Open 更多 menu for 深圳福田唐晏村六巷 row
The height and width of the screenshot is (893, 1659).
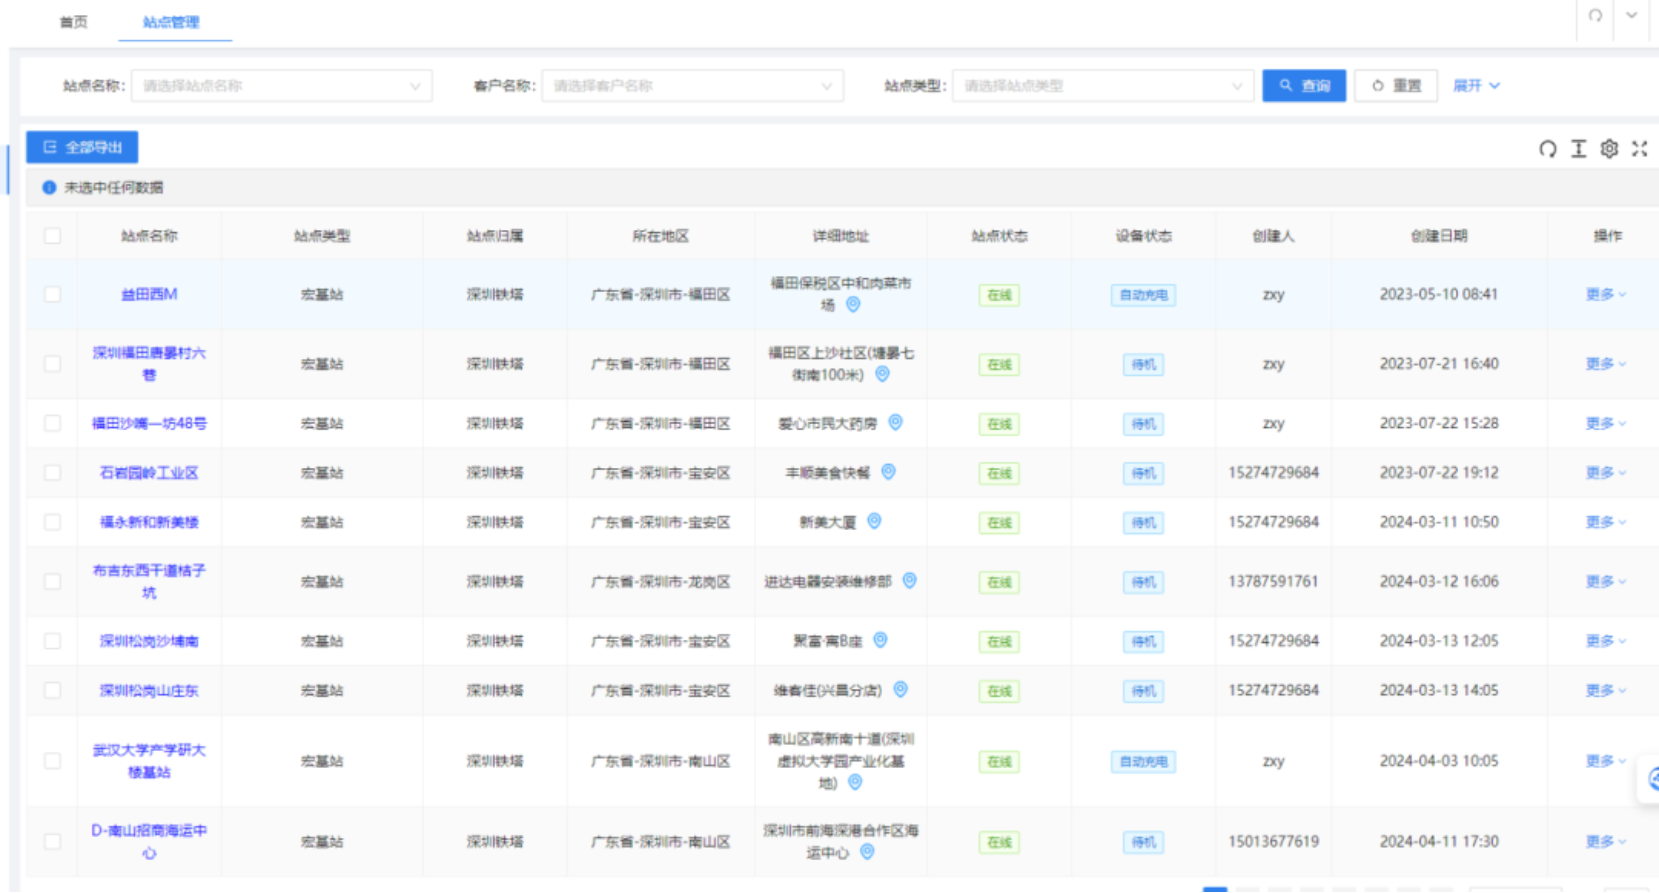coord(1606,364)
